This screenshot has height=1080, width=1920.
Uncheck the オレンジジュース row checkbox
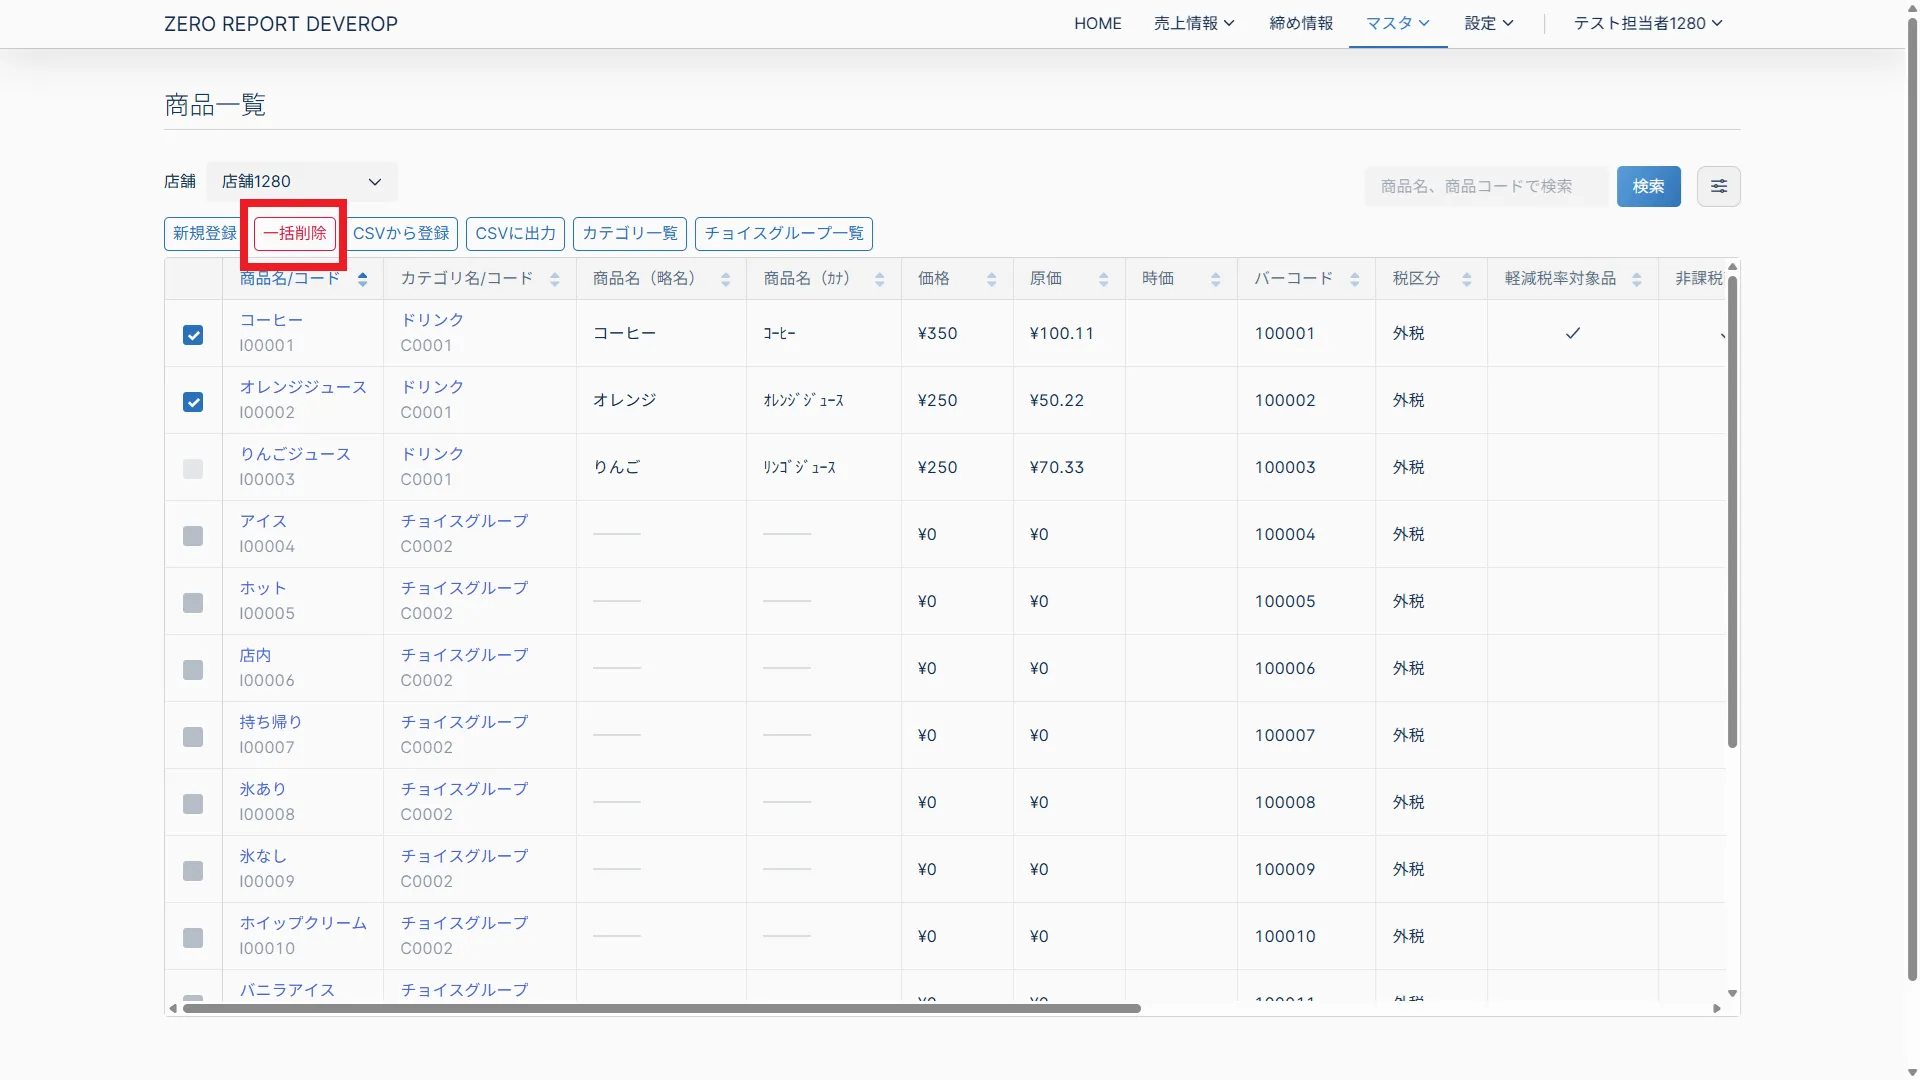tap(193, 402)
